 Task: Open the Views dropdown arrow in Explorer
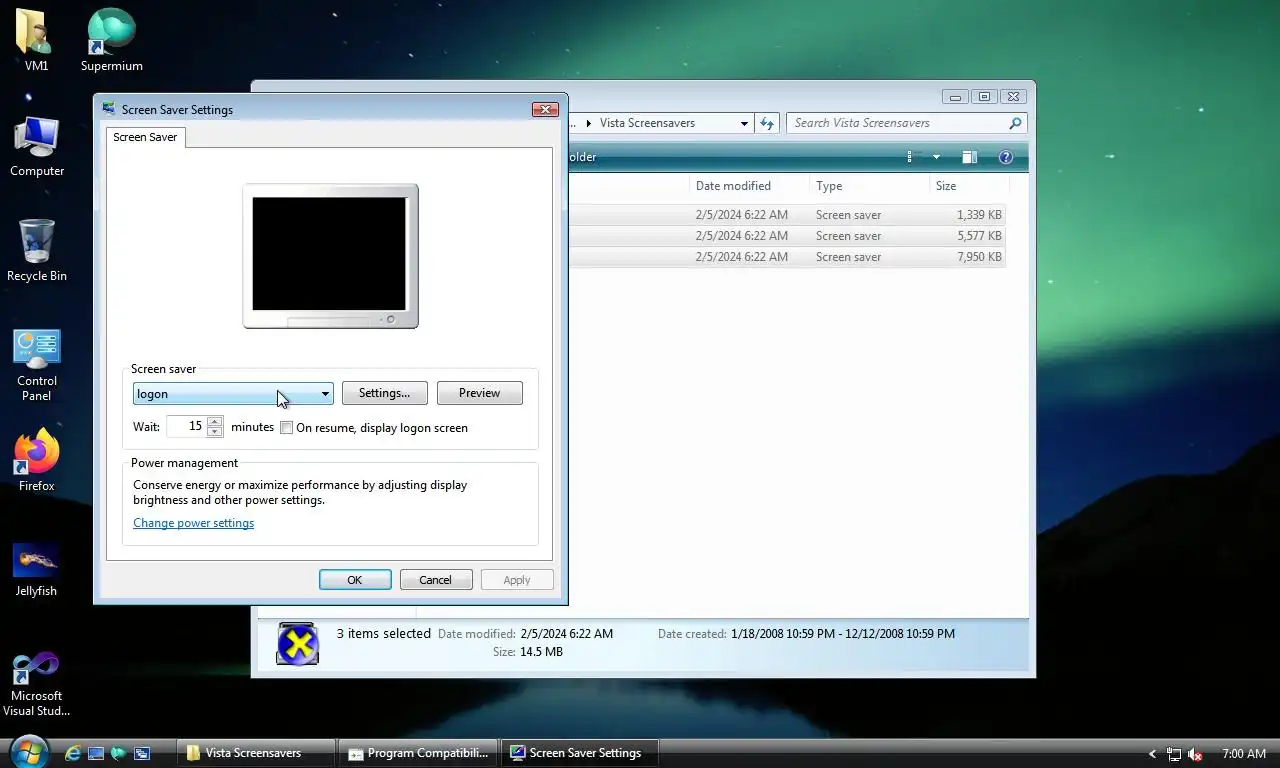click(936, 157)
